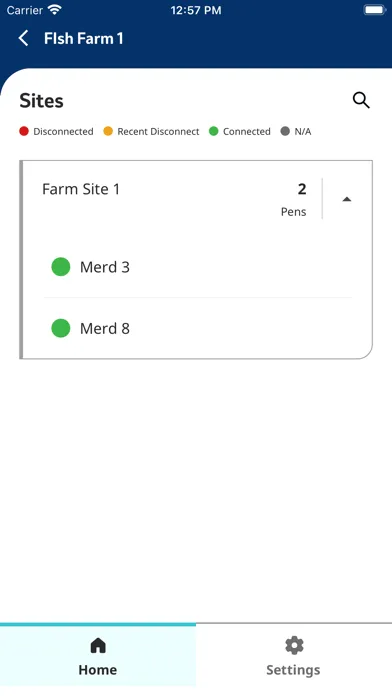Switch to the Home tab
This screenshot has width=392, height=696.
point(98,656)
